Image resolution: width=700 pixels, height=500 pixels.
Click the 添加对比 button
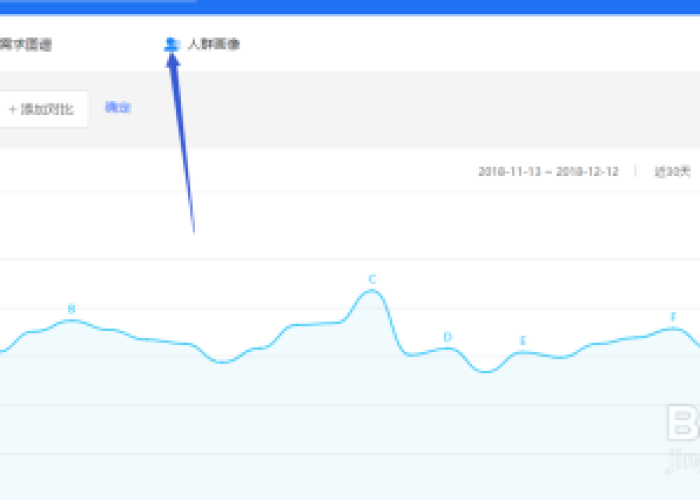coord(42,109)
